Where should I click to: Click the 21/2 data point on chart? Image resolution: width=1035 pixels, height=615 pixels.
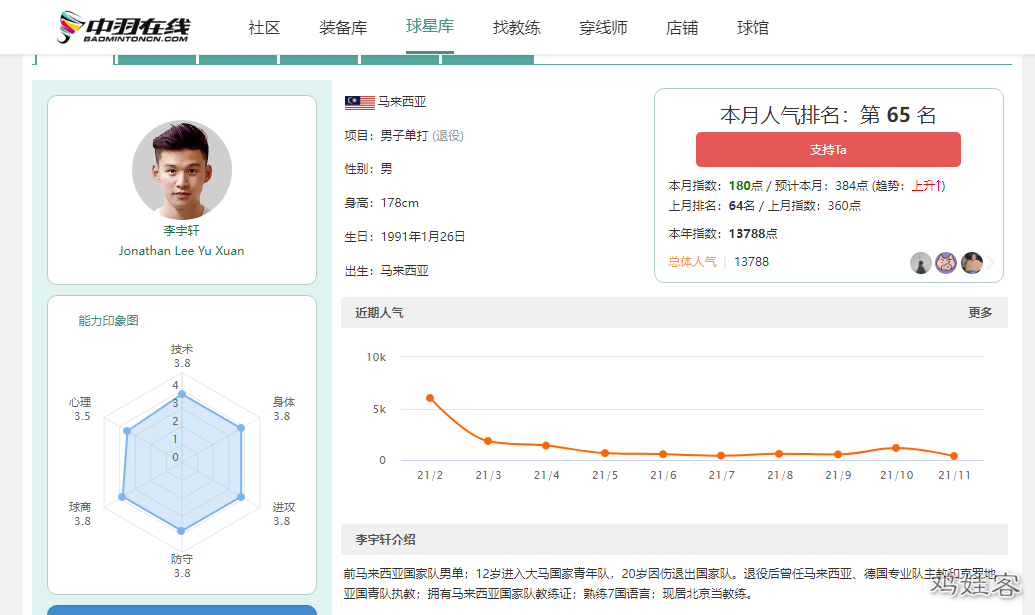tap(430, 398)
